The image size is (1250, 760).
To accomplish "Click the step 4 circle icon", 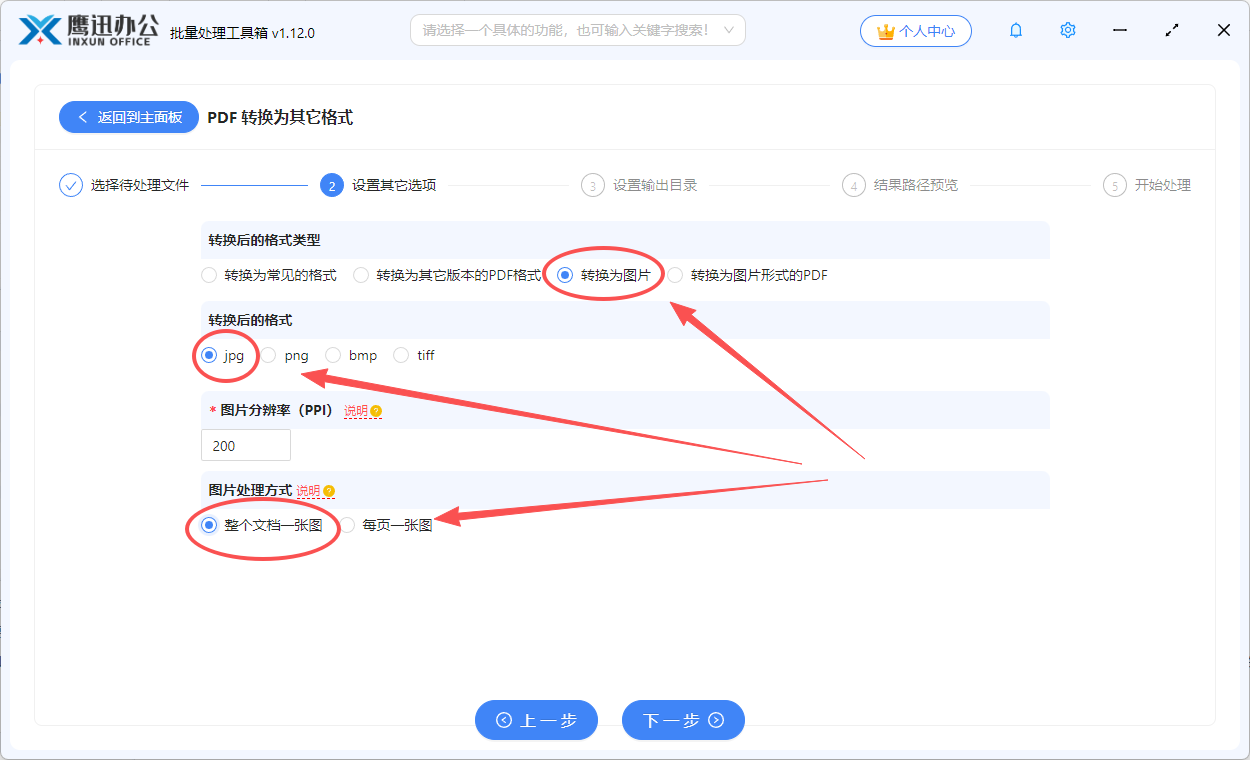I will [x=853, y=185].
